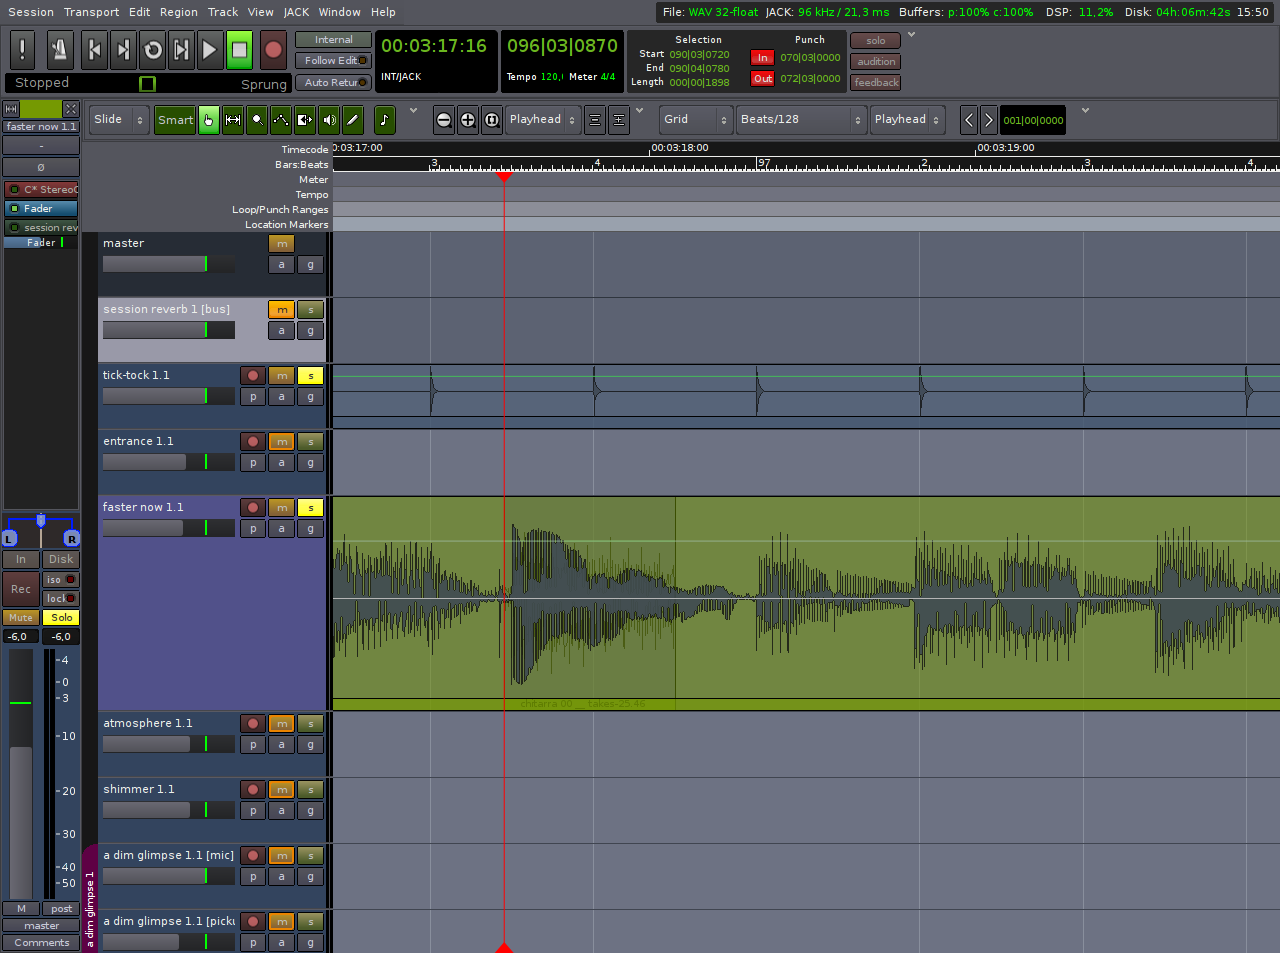Unmute the session reverb 1 bus
Viewport: 1280px width, 953px height.
click(x=281, y=310)
